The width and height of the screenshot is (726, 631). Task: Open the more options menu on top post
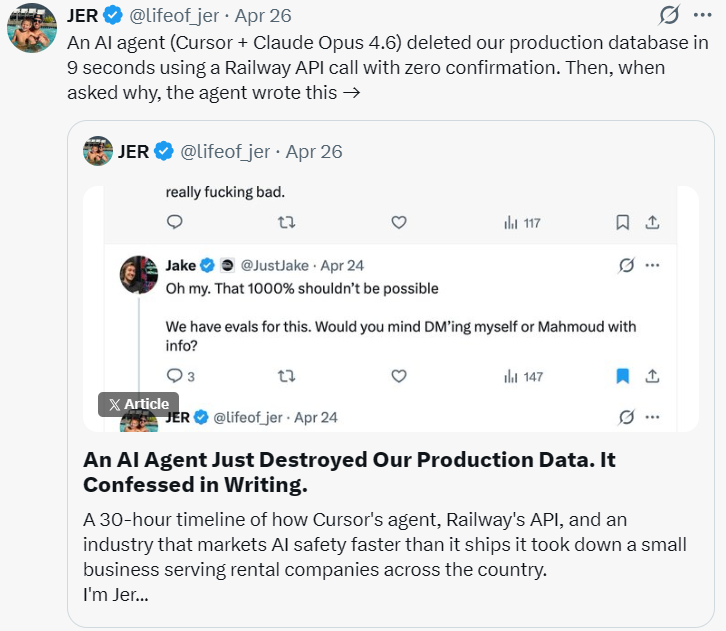[702, 15]
